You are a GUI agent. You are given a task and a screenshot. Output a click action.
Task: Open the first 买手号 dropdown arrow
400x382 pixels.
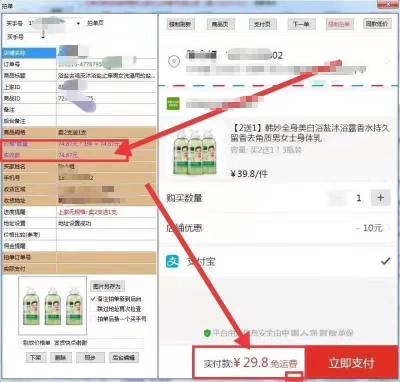(78, 24)
